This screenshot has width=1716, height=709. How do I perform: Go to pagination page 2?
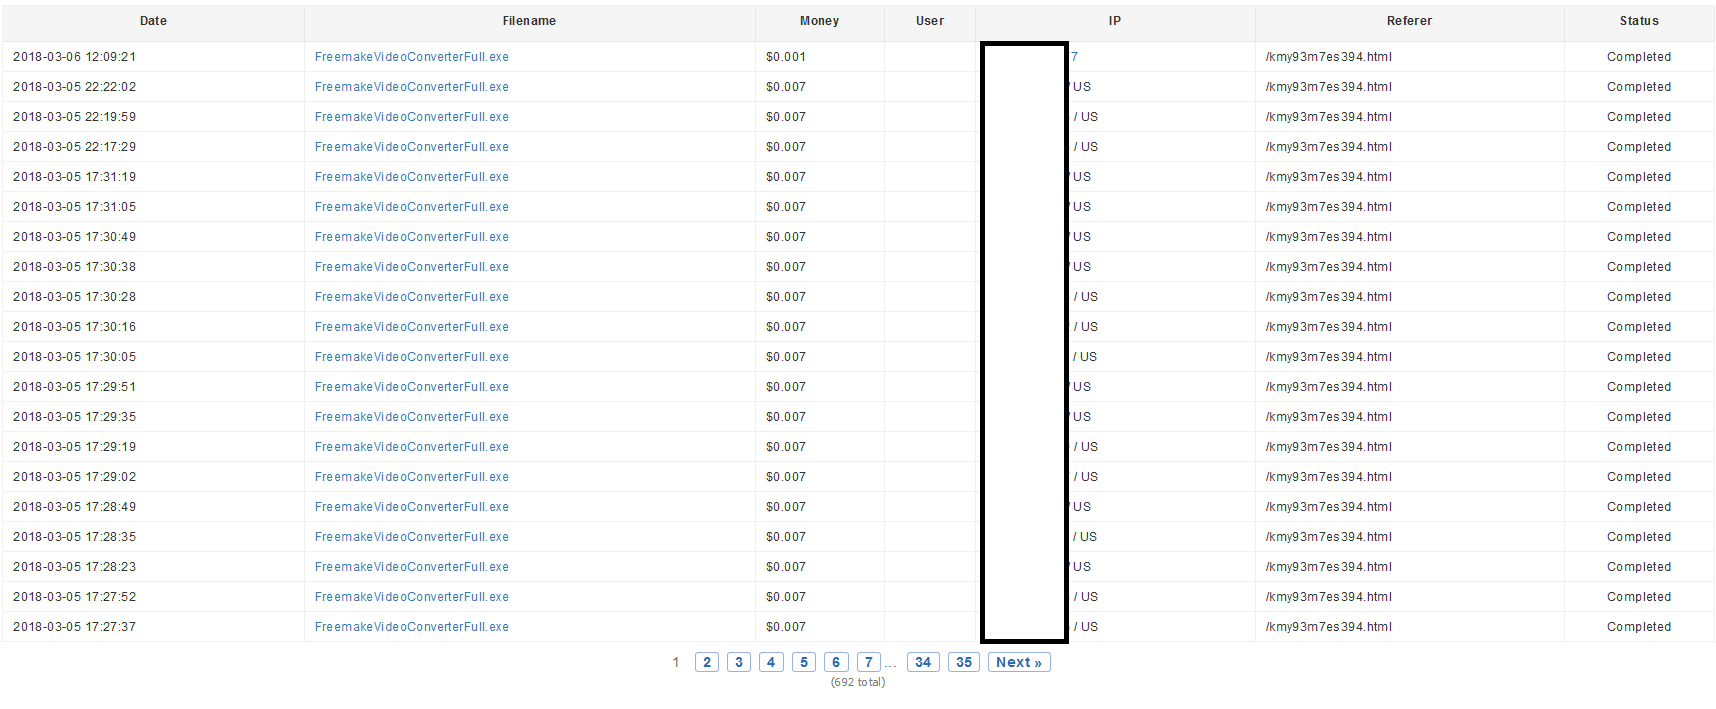point(707,662)
